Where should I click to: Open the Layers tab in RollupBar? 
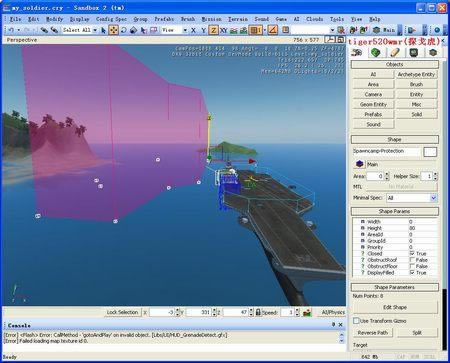pyautogui.click(x=433, y=52)
